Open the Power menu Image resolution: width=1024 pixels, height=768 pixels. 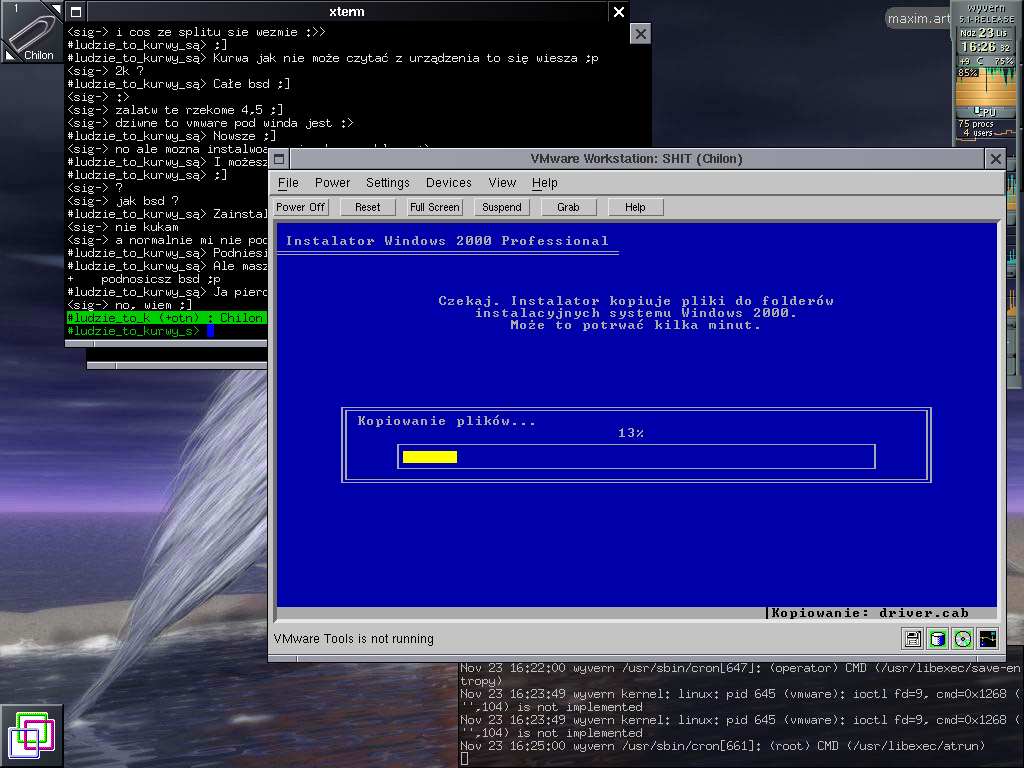332,183
